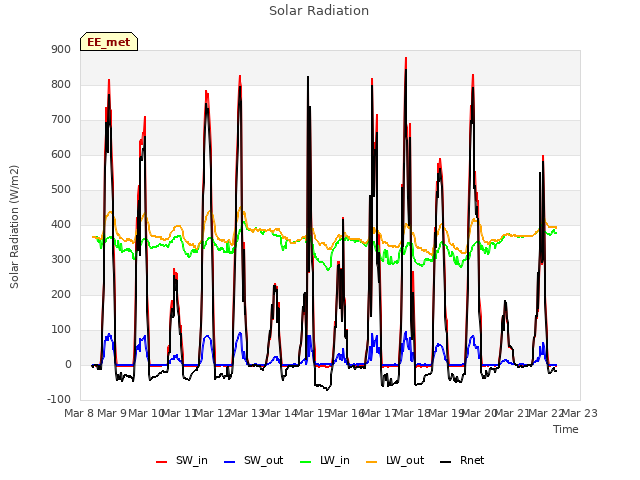Click the 200 y-axis tick label

click(61, 294)
